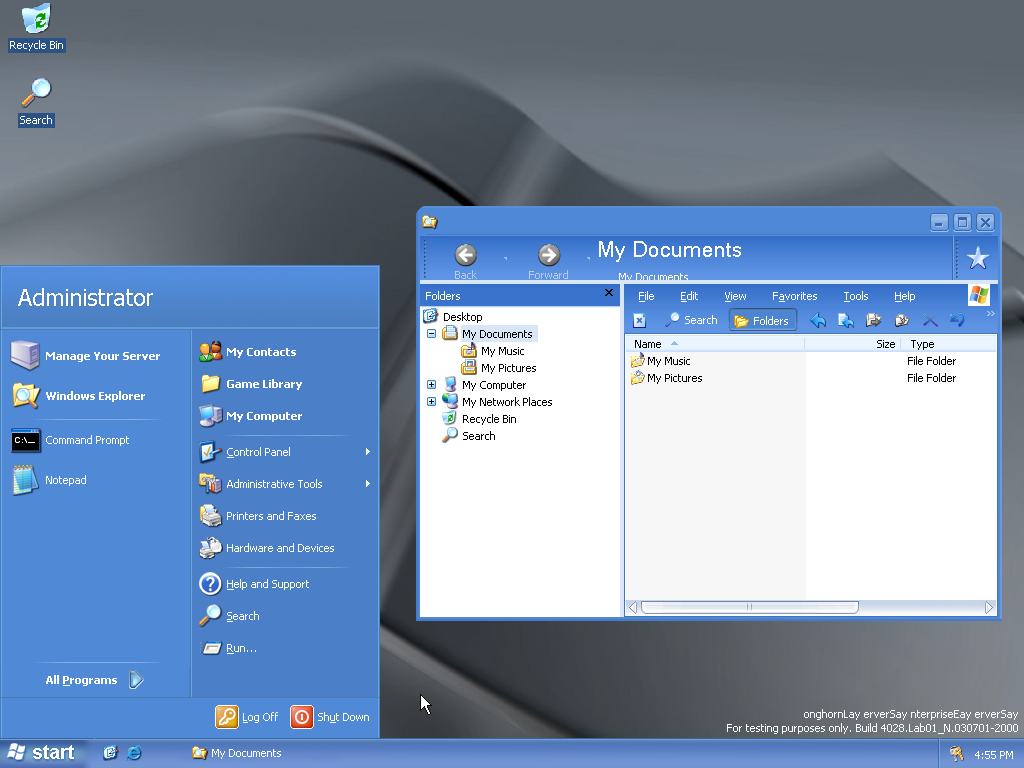The image size is (1024, 768).
Task: Open Search from the Explorer toolbar
Action: (x=690, y=320)
